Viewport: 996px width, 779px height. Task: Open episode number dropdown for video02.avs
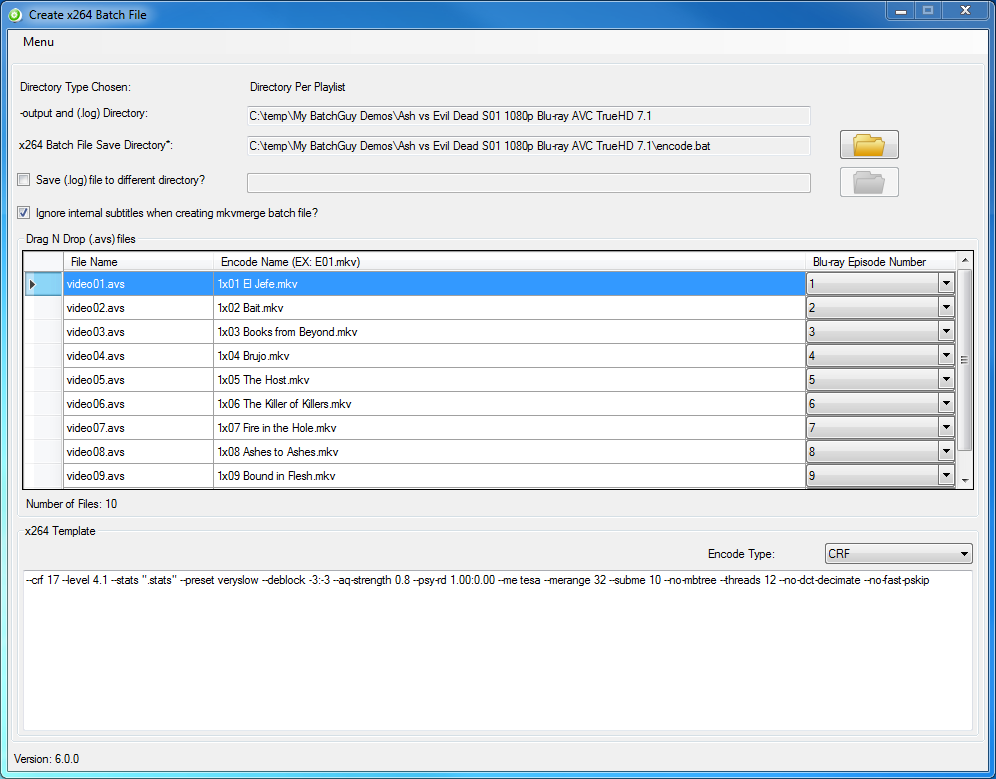click(x=946, y=308)
